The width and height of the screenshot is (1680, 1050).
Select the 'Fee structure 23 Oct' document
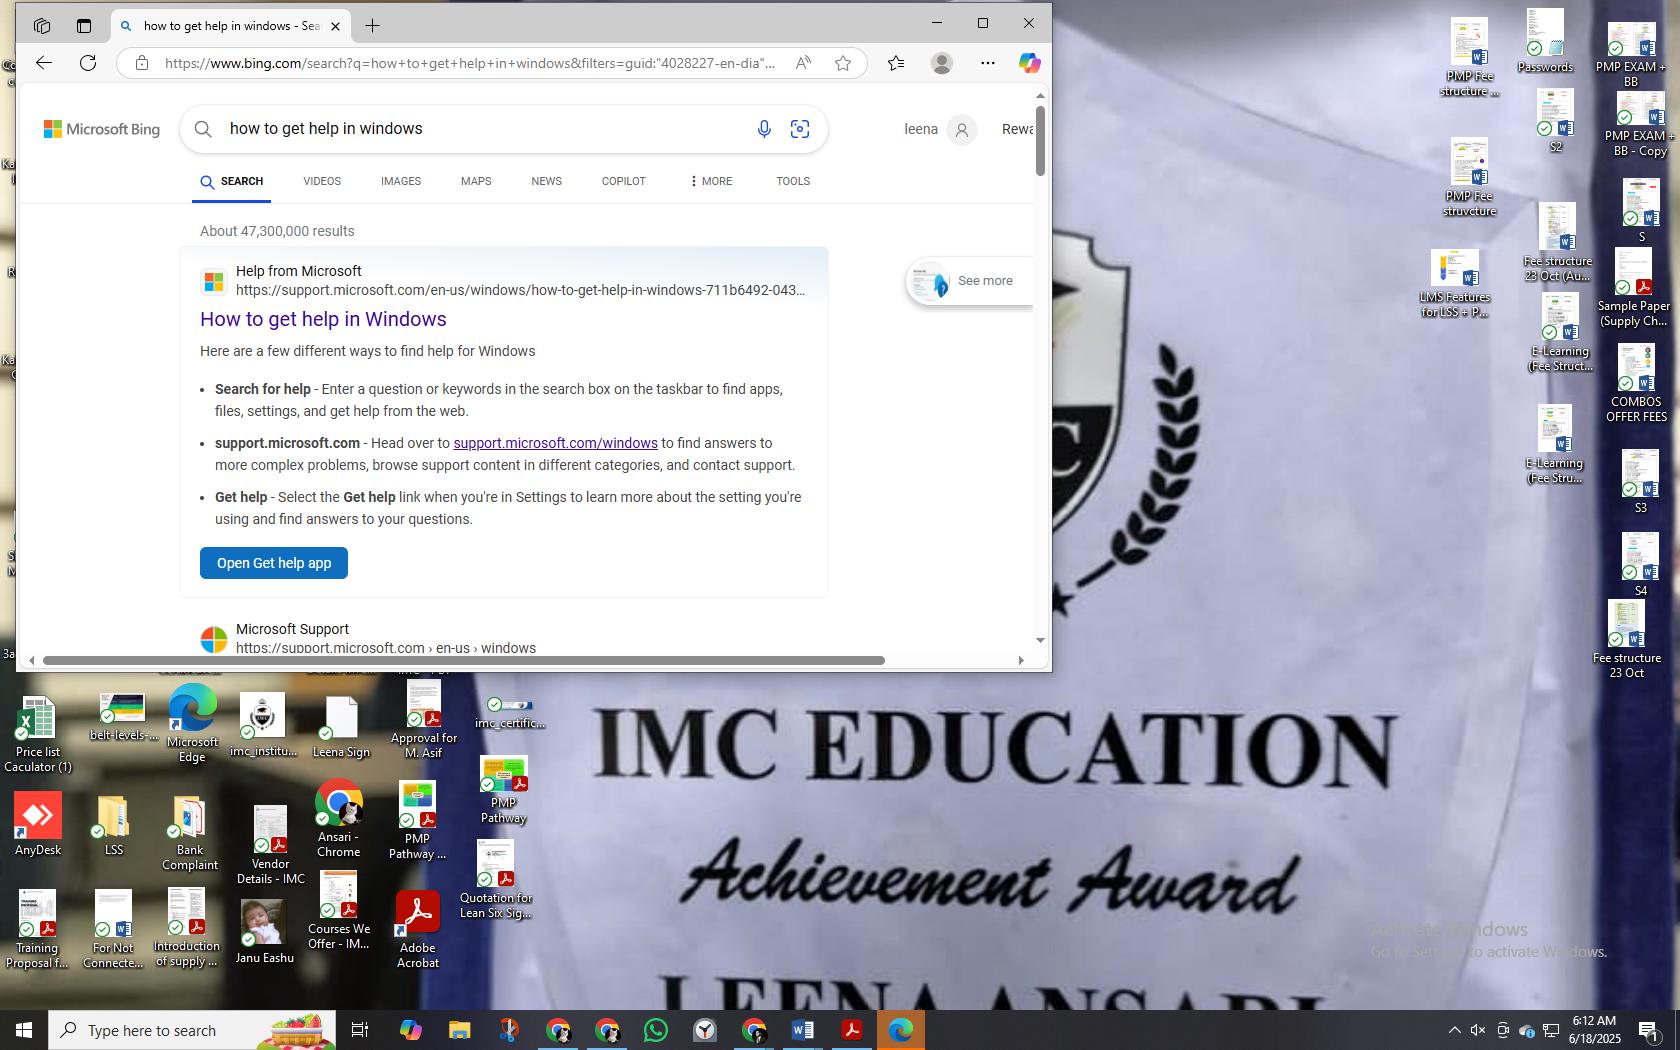(1626, 640)
